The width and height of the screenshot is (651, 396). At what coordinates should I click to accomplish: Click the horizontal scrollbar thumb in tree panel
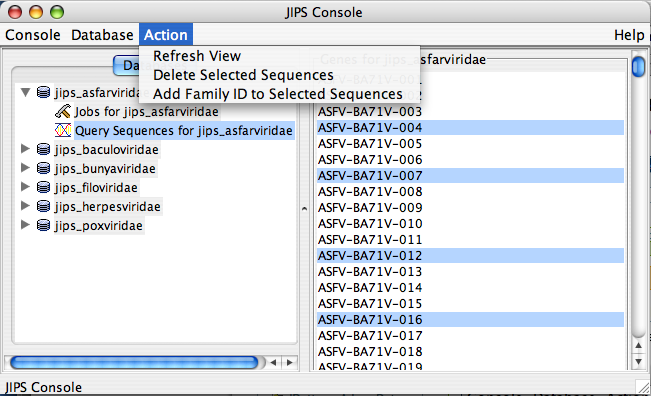134,362
